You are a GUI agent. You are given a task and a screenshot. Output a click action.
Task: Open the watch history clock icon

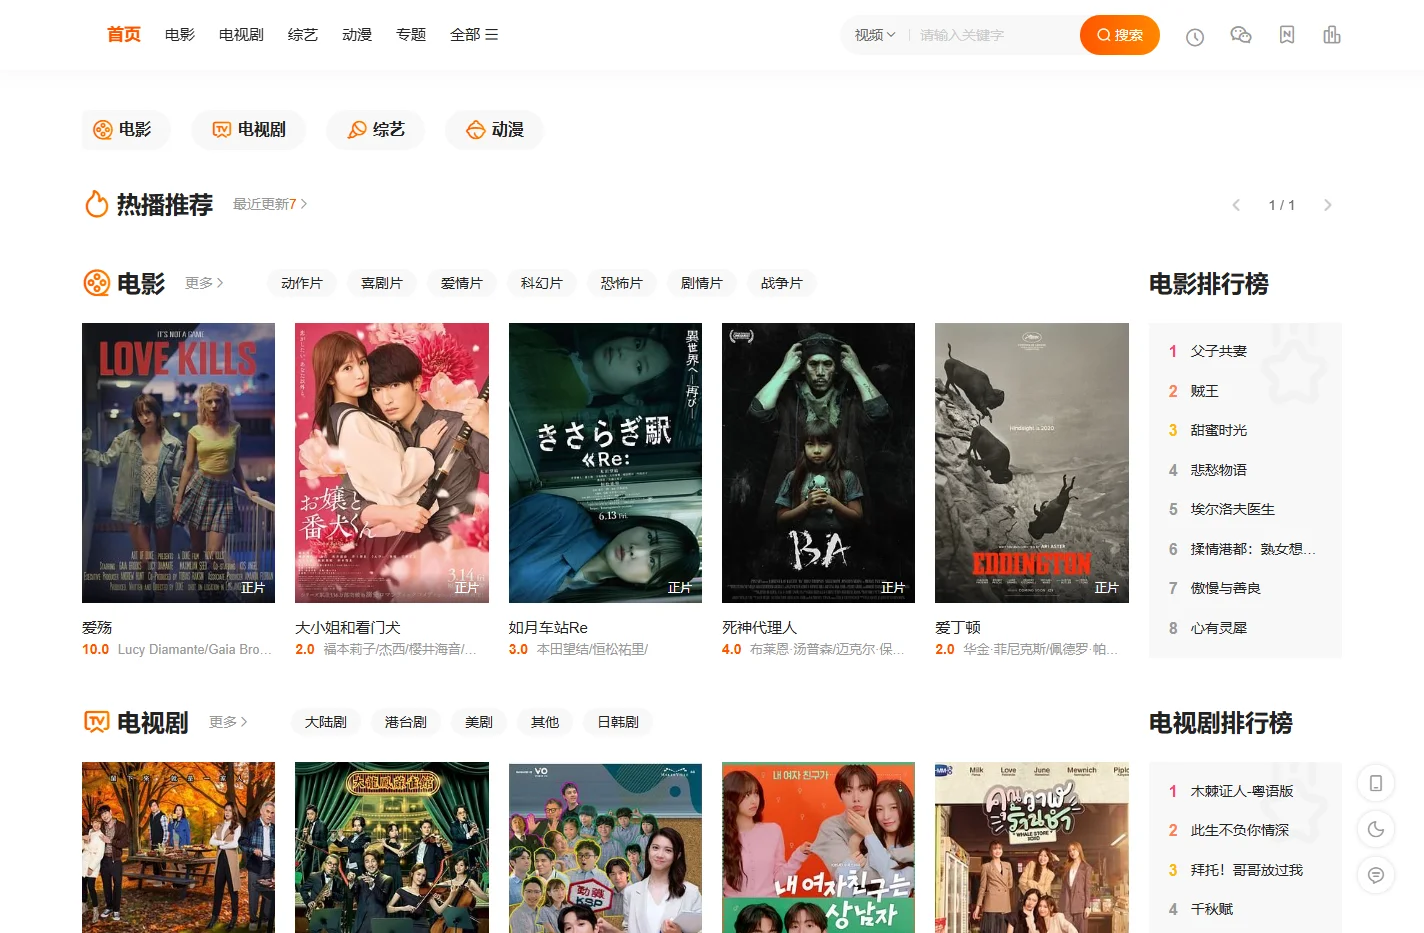1195,37
